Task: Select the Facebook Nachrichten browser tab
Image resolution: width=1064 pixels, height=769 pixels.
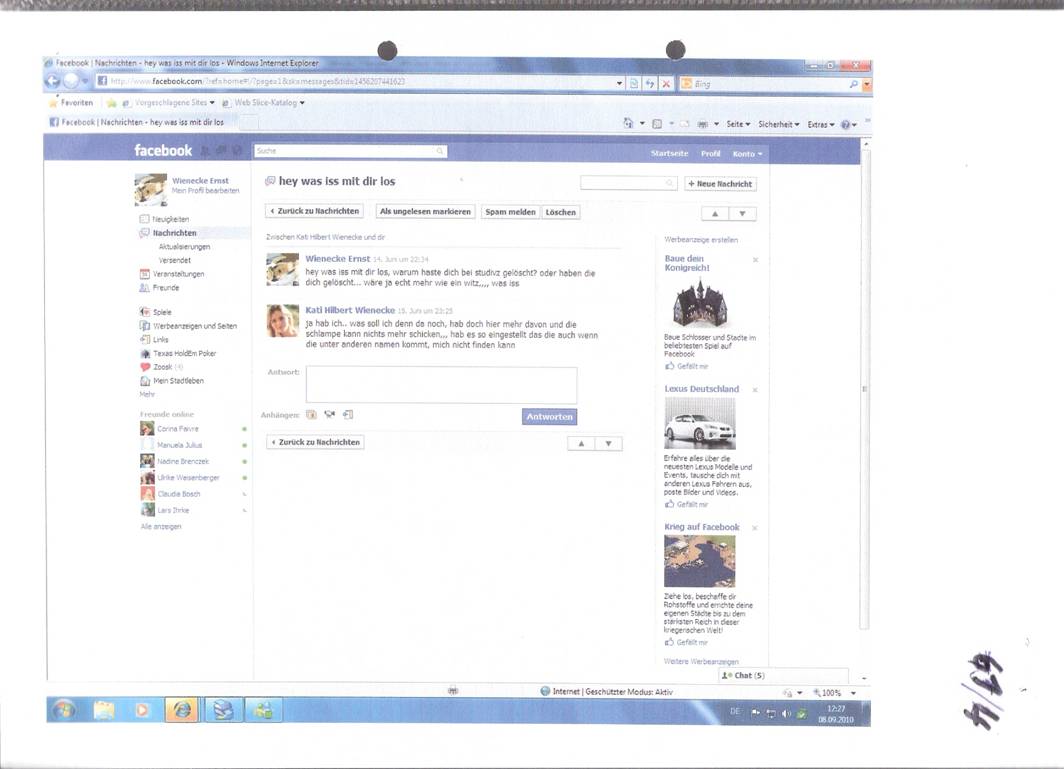Action: point(142,122)
